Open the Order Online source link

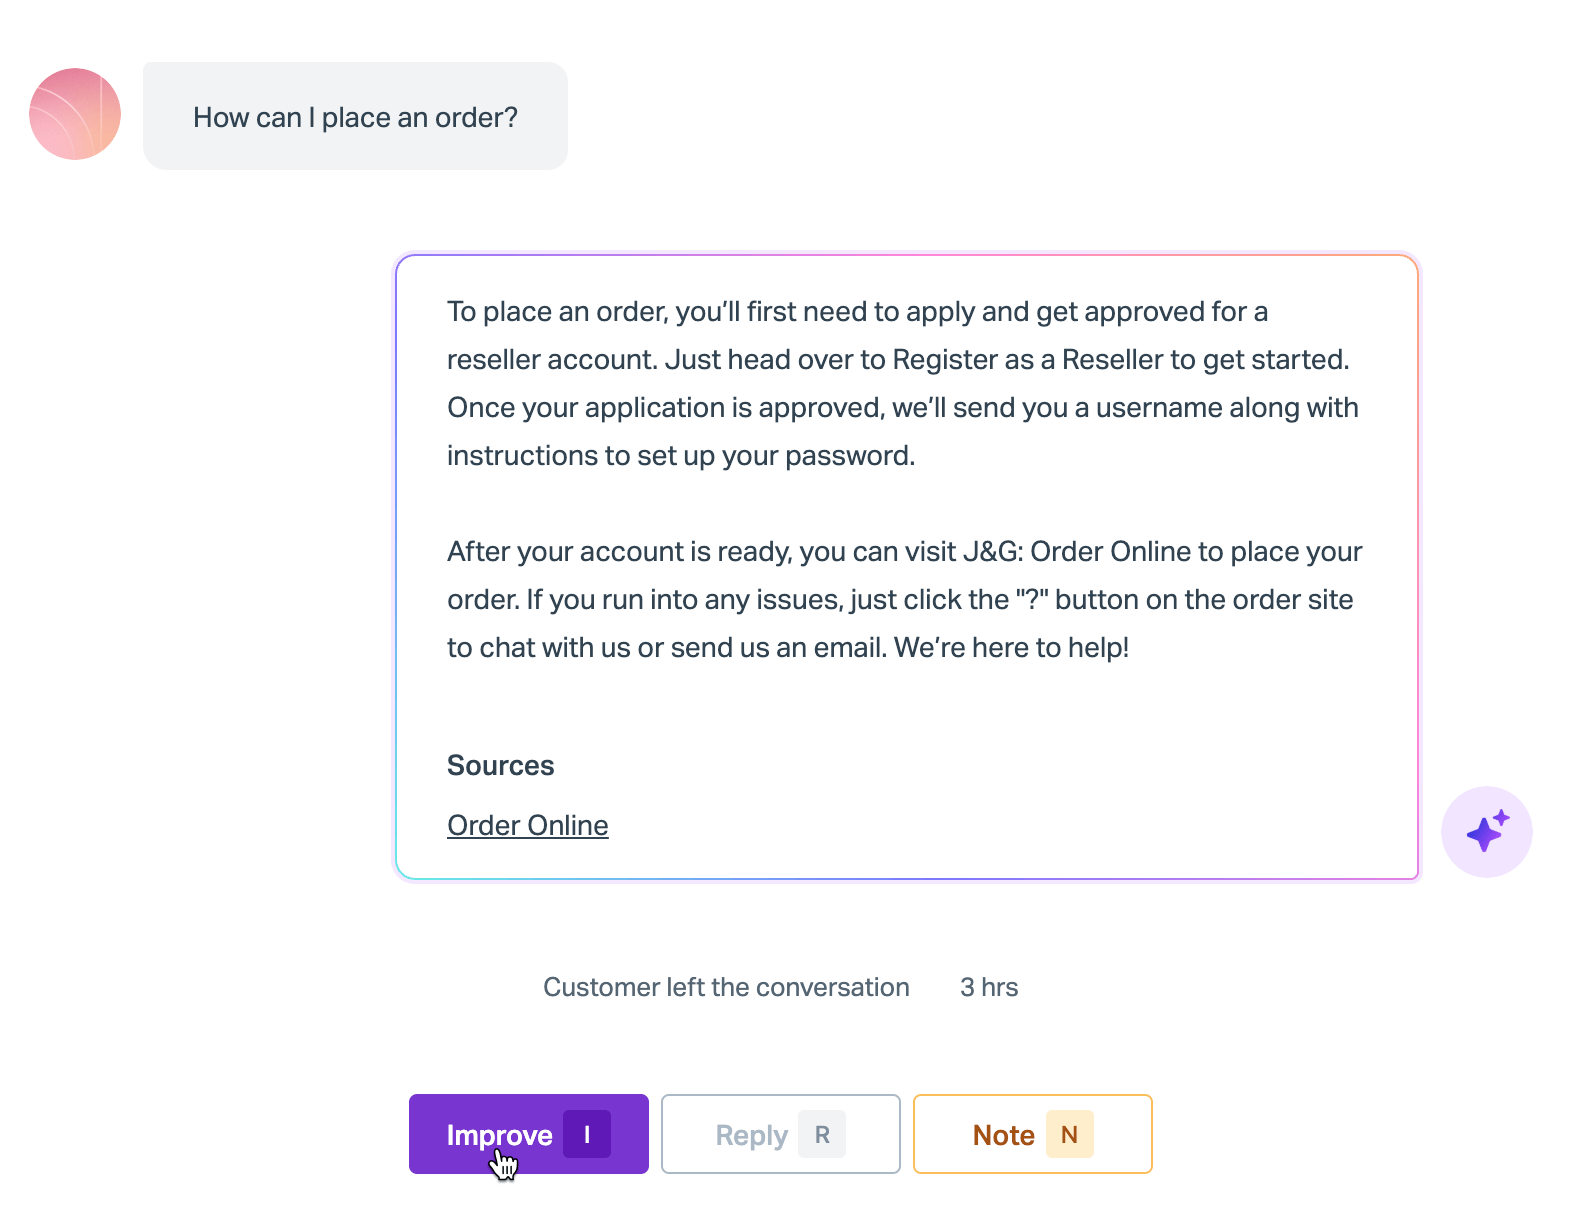[x=528, y=825]
